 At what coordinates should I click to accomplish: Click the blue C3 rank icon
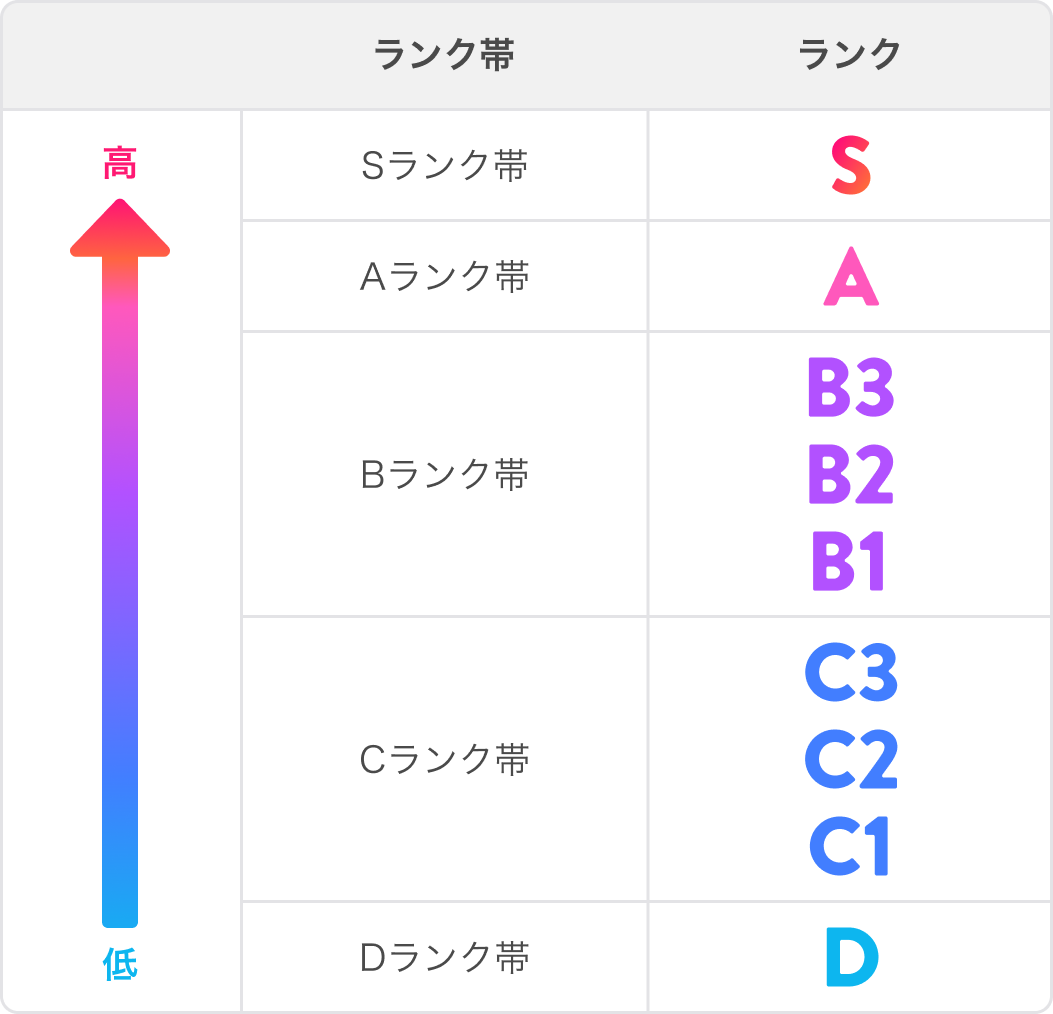click(850, 675)
